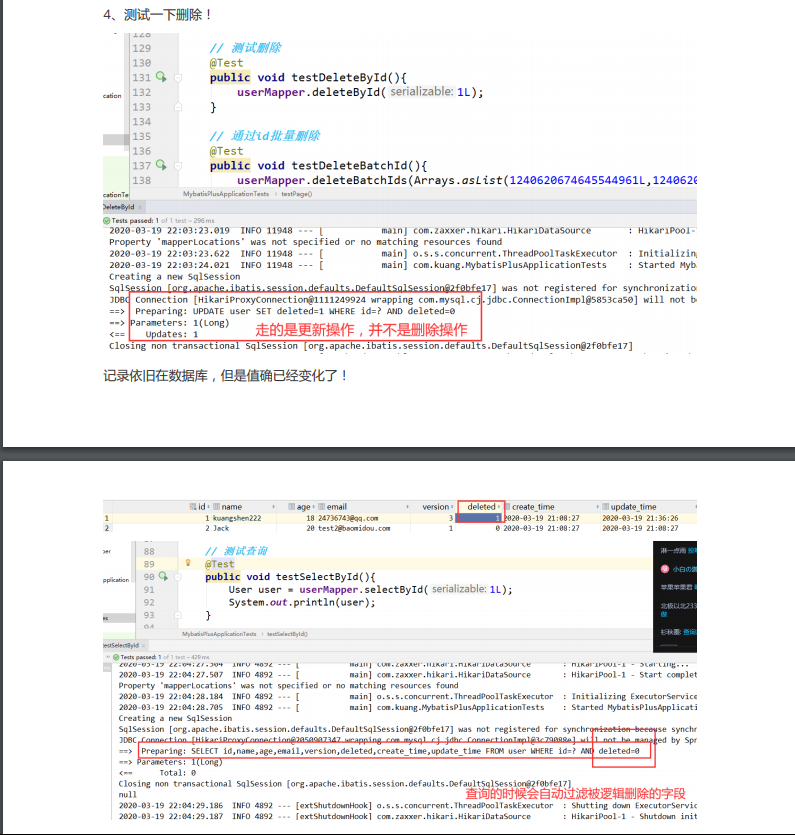Click the light bulb intention icon beside @Test
This screenshot has width=795, height=835.
187,563
